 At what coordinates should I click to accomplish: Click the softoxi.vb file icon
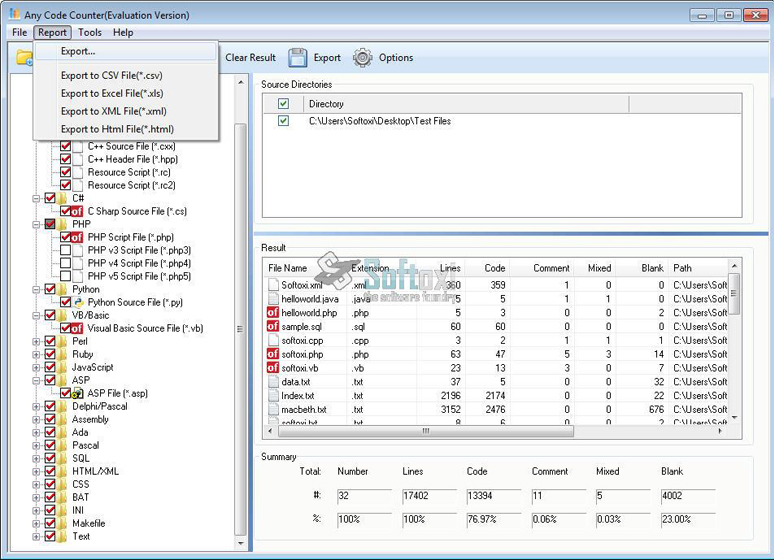[273, 368]
